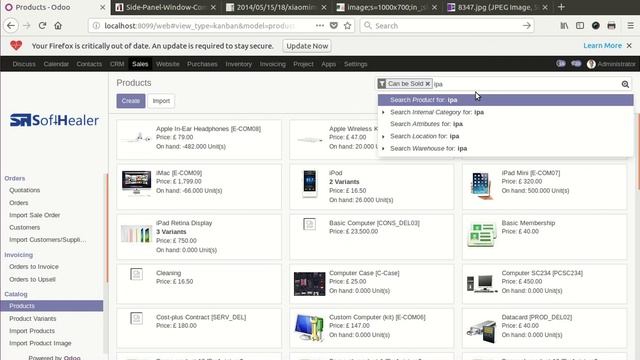Open Import Product Image in sidebar
The width and height of the screenshot is (640, 360).
coord(40,343)
